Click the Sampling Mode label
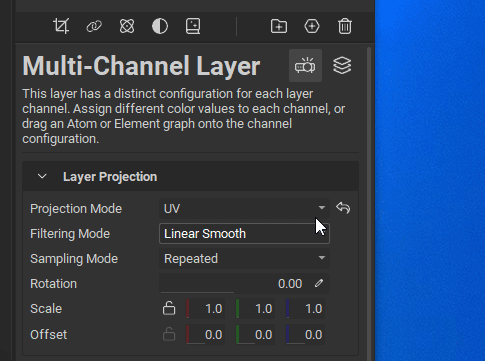485x361 pixels. (74, 259)
